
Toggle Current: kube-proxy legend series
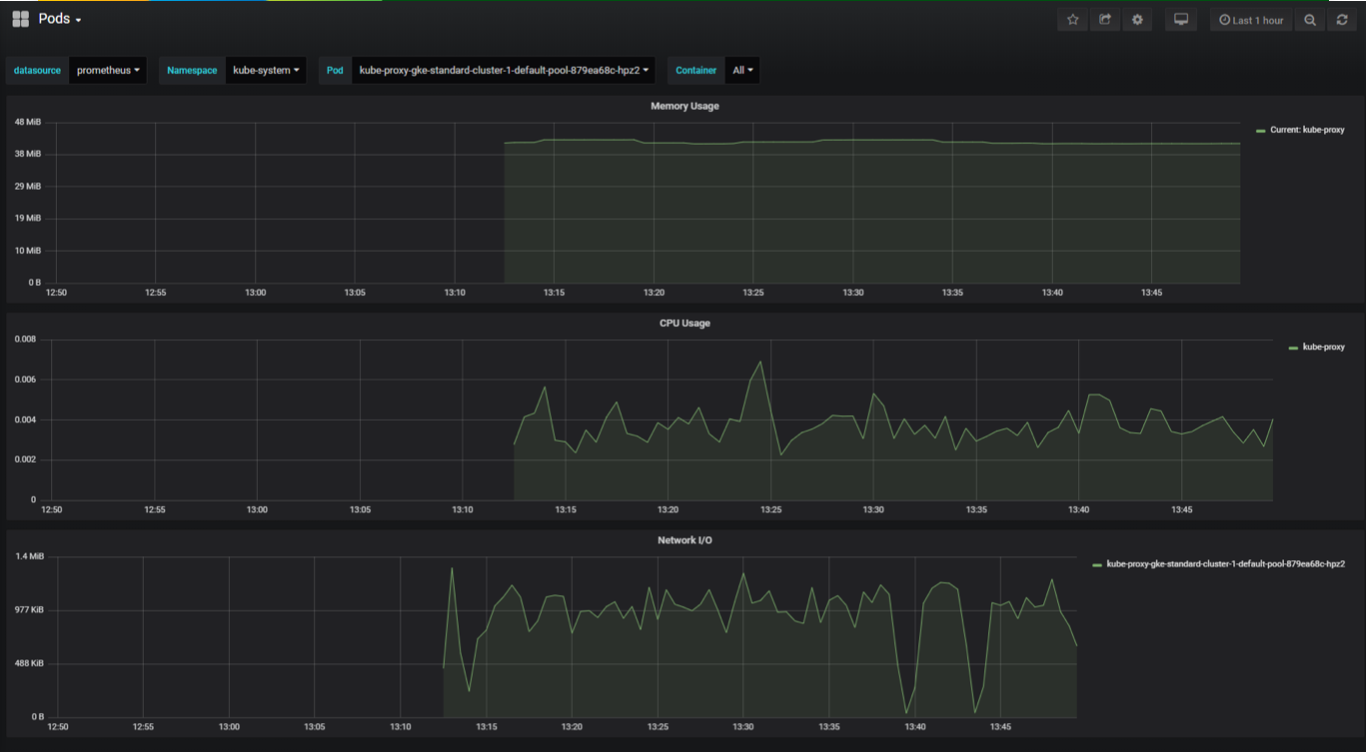[1307, 130]
